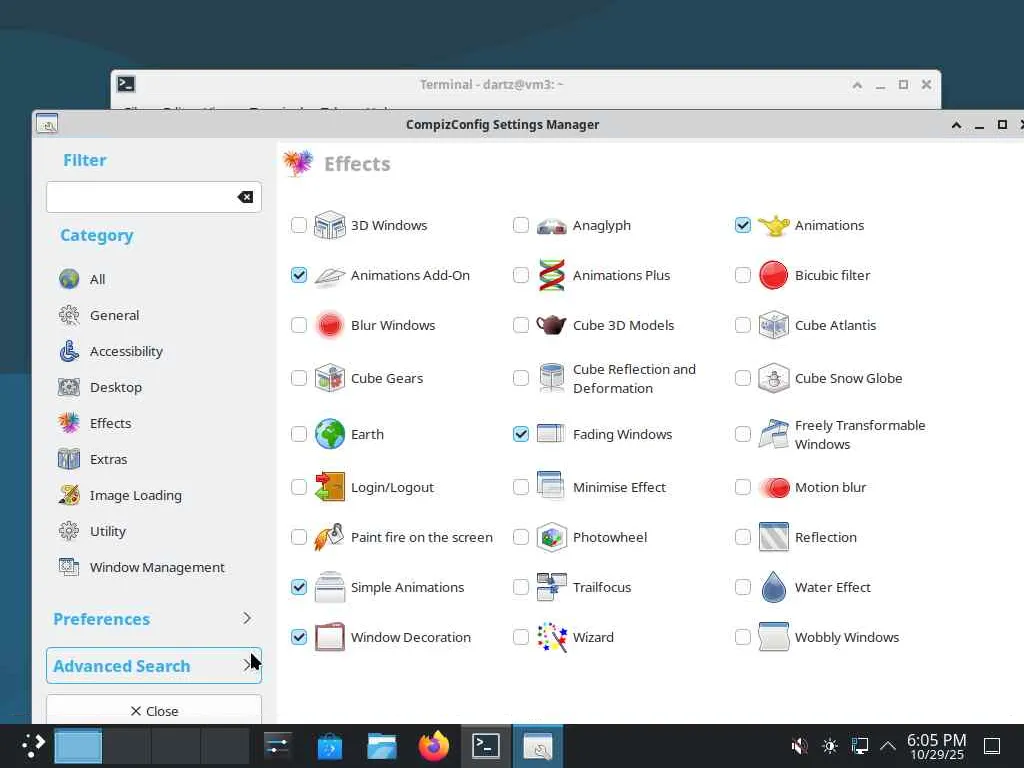
Task: Open the Cube Snow Globe icon
Action: pos(773,378)
